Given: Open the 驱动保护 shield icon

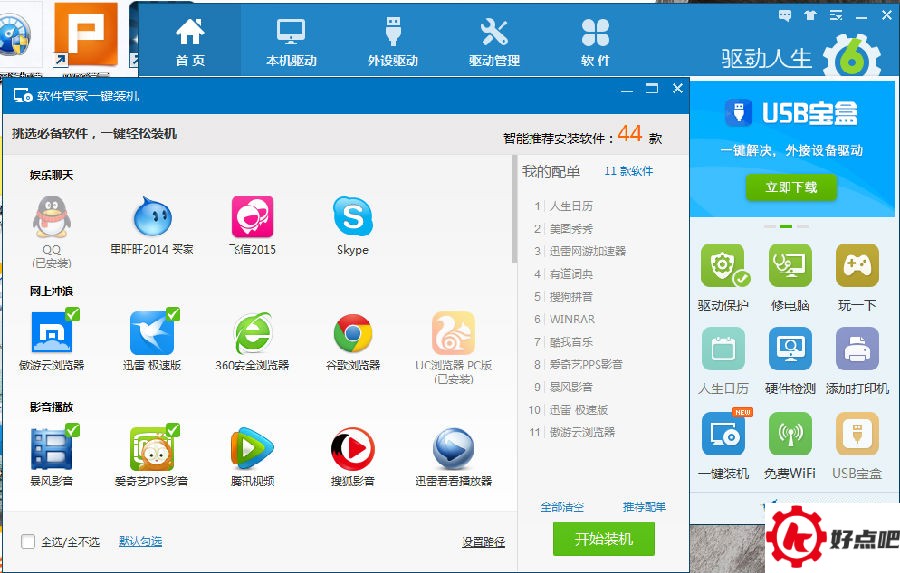Looking at the screenshot, I should click(x=724, y=266).
